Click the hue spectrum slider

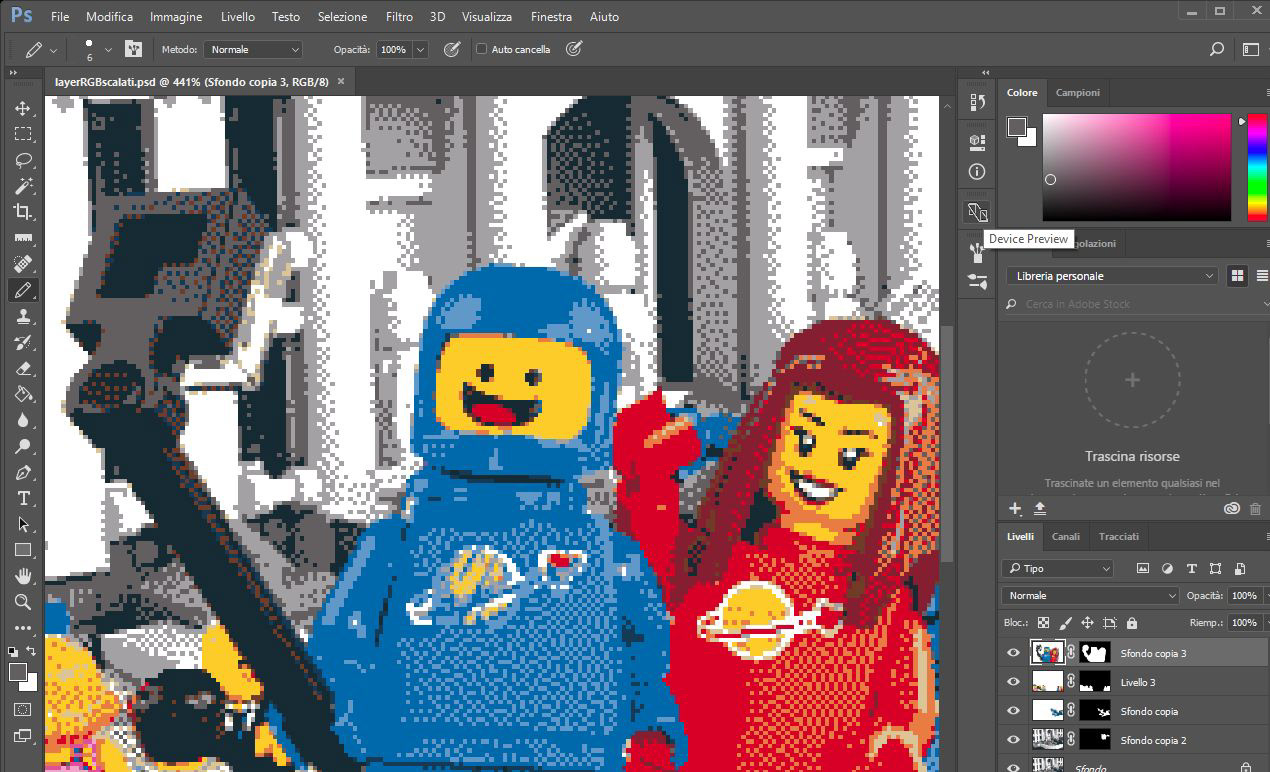[1256, 167]
